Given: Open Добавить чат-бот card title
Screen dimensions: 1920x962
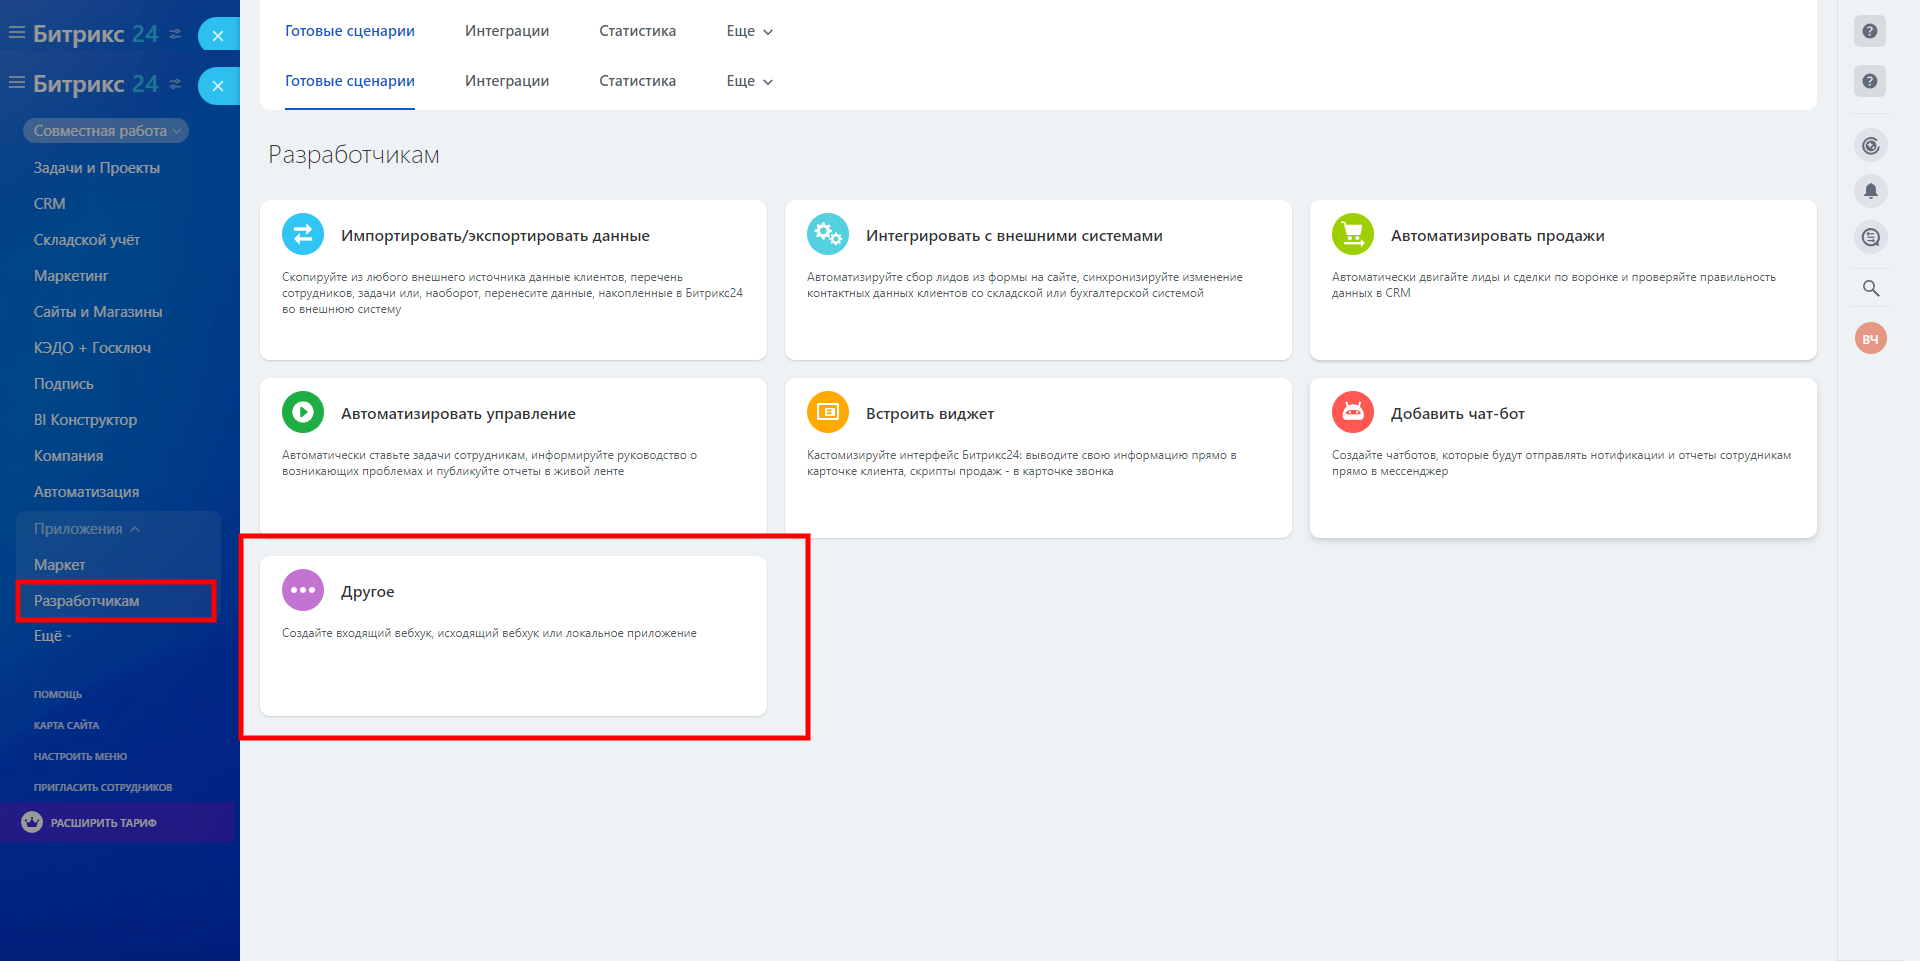Looking at the screenshot, I should click(x=1458, y=414).
